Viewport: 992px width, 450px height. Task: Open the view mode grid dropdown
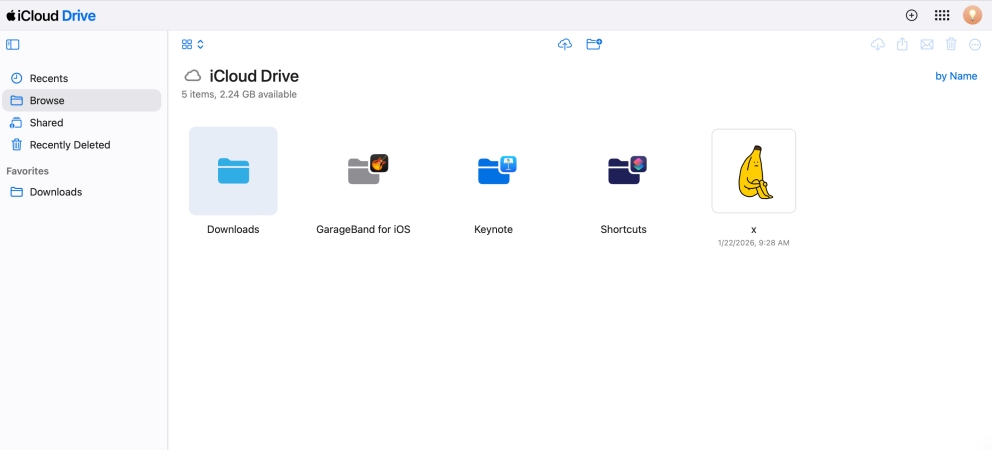(192, 44)
